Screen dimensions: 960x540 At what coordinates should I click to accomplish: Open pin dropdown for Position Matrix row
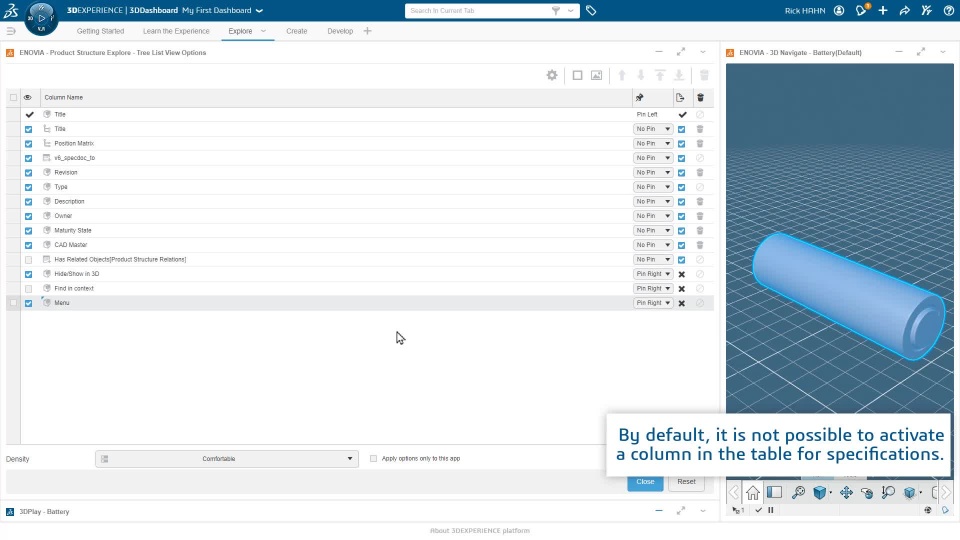coord(653,143)
